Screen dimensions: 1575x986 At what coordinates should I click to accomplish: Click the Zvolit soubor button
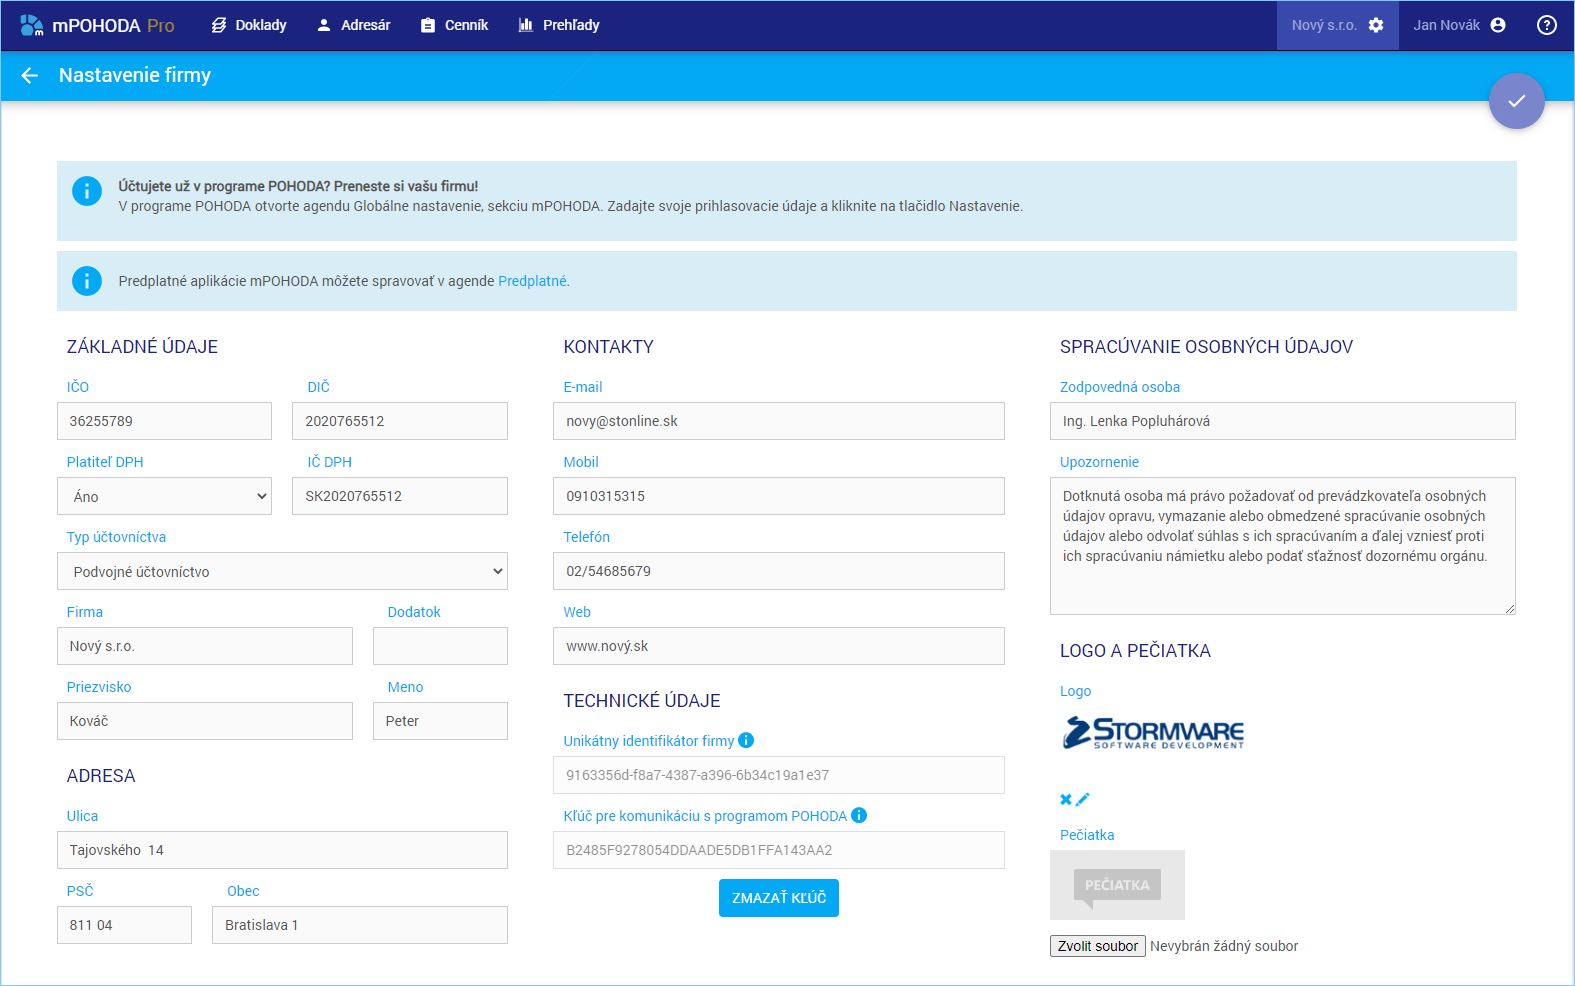click(1098, 946)
